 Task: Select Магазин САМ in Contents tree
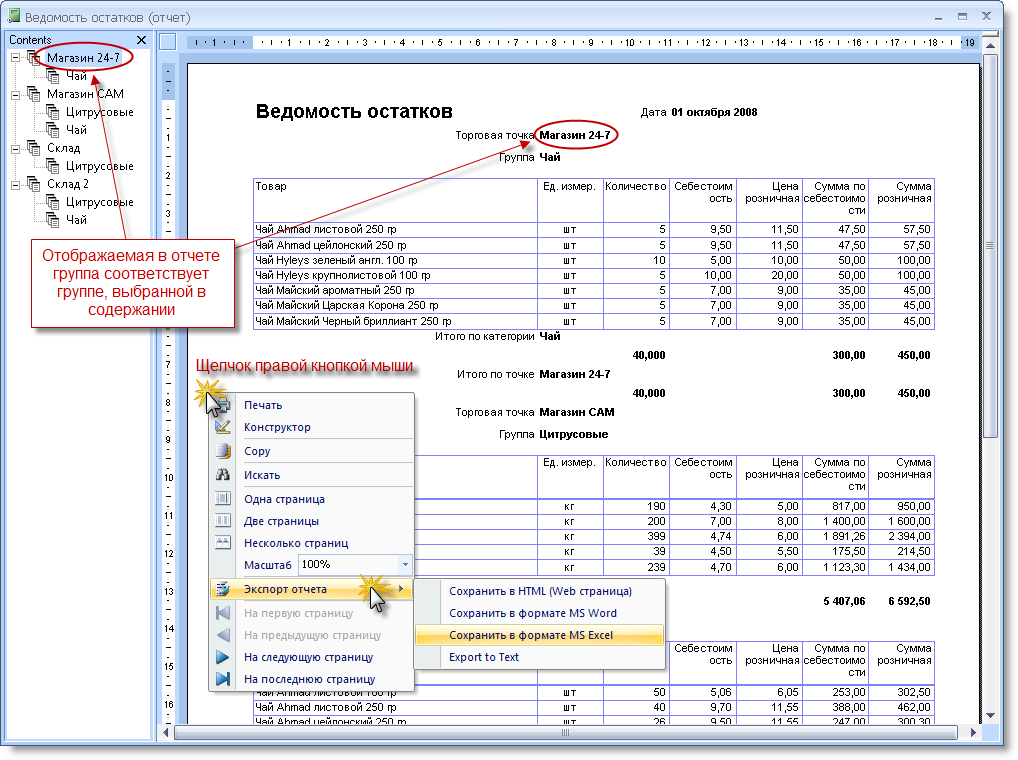click(85, 94)
